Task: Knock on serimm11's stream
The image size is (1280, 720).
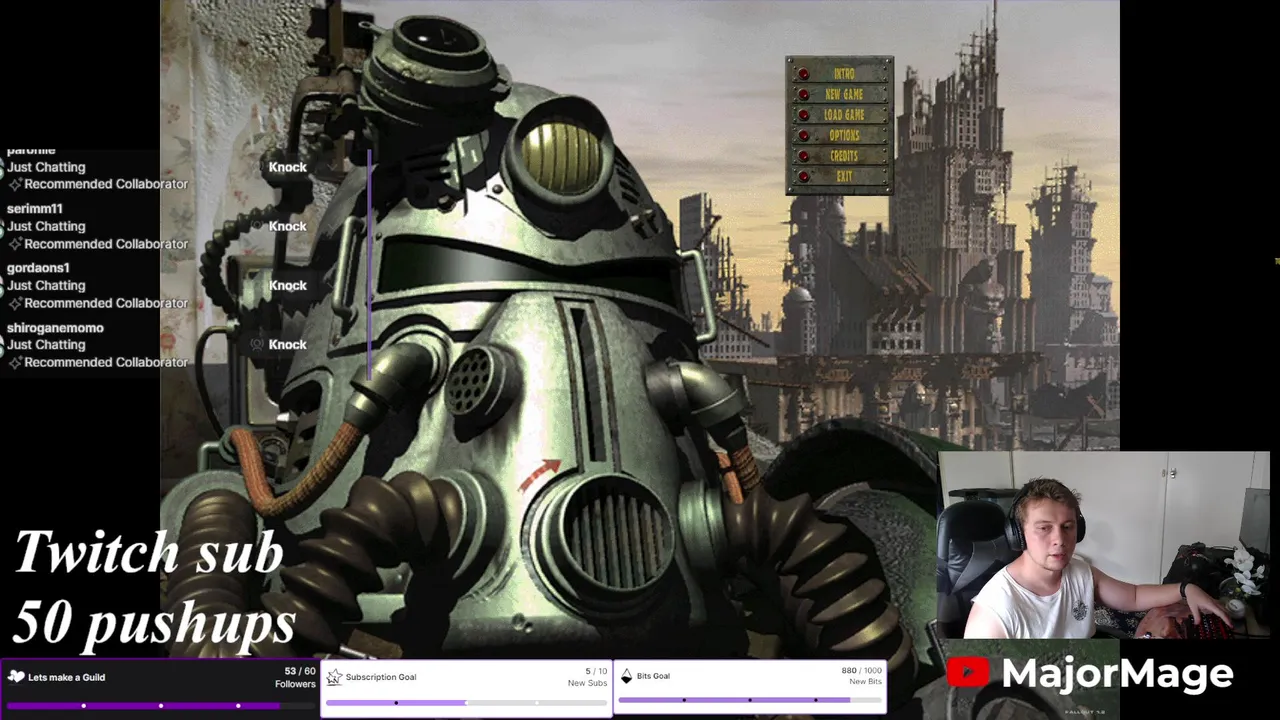Action: [x=287, y=226]
